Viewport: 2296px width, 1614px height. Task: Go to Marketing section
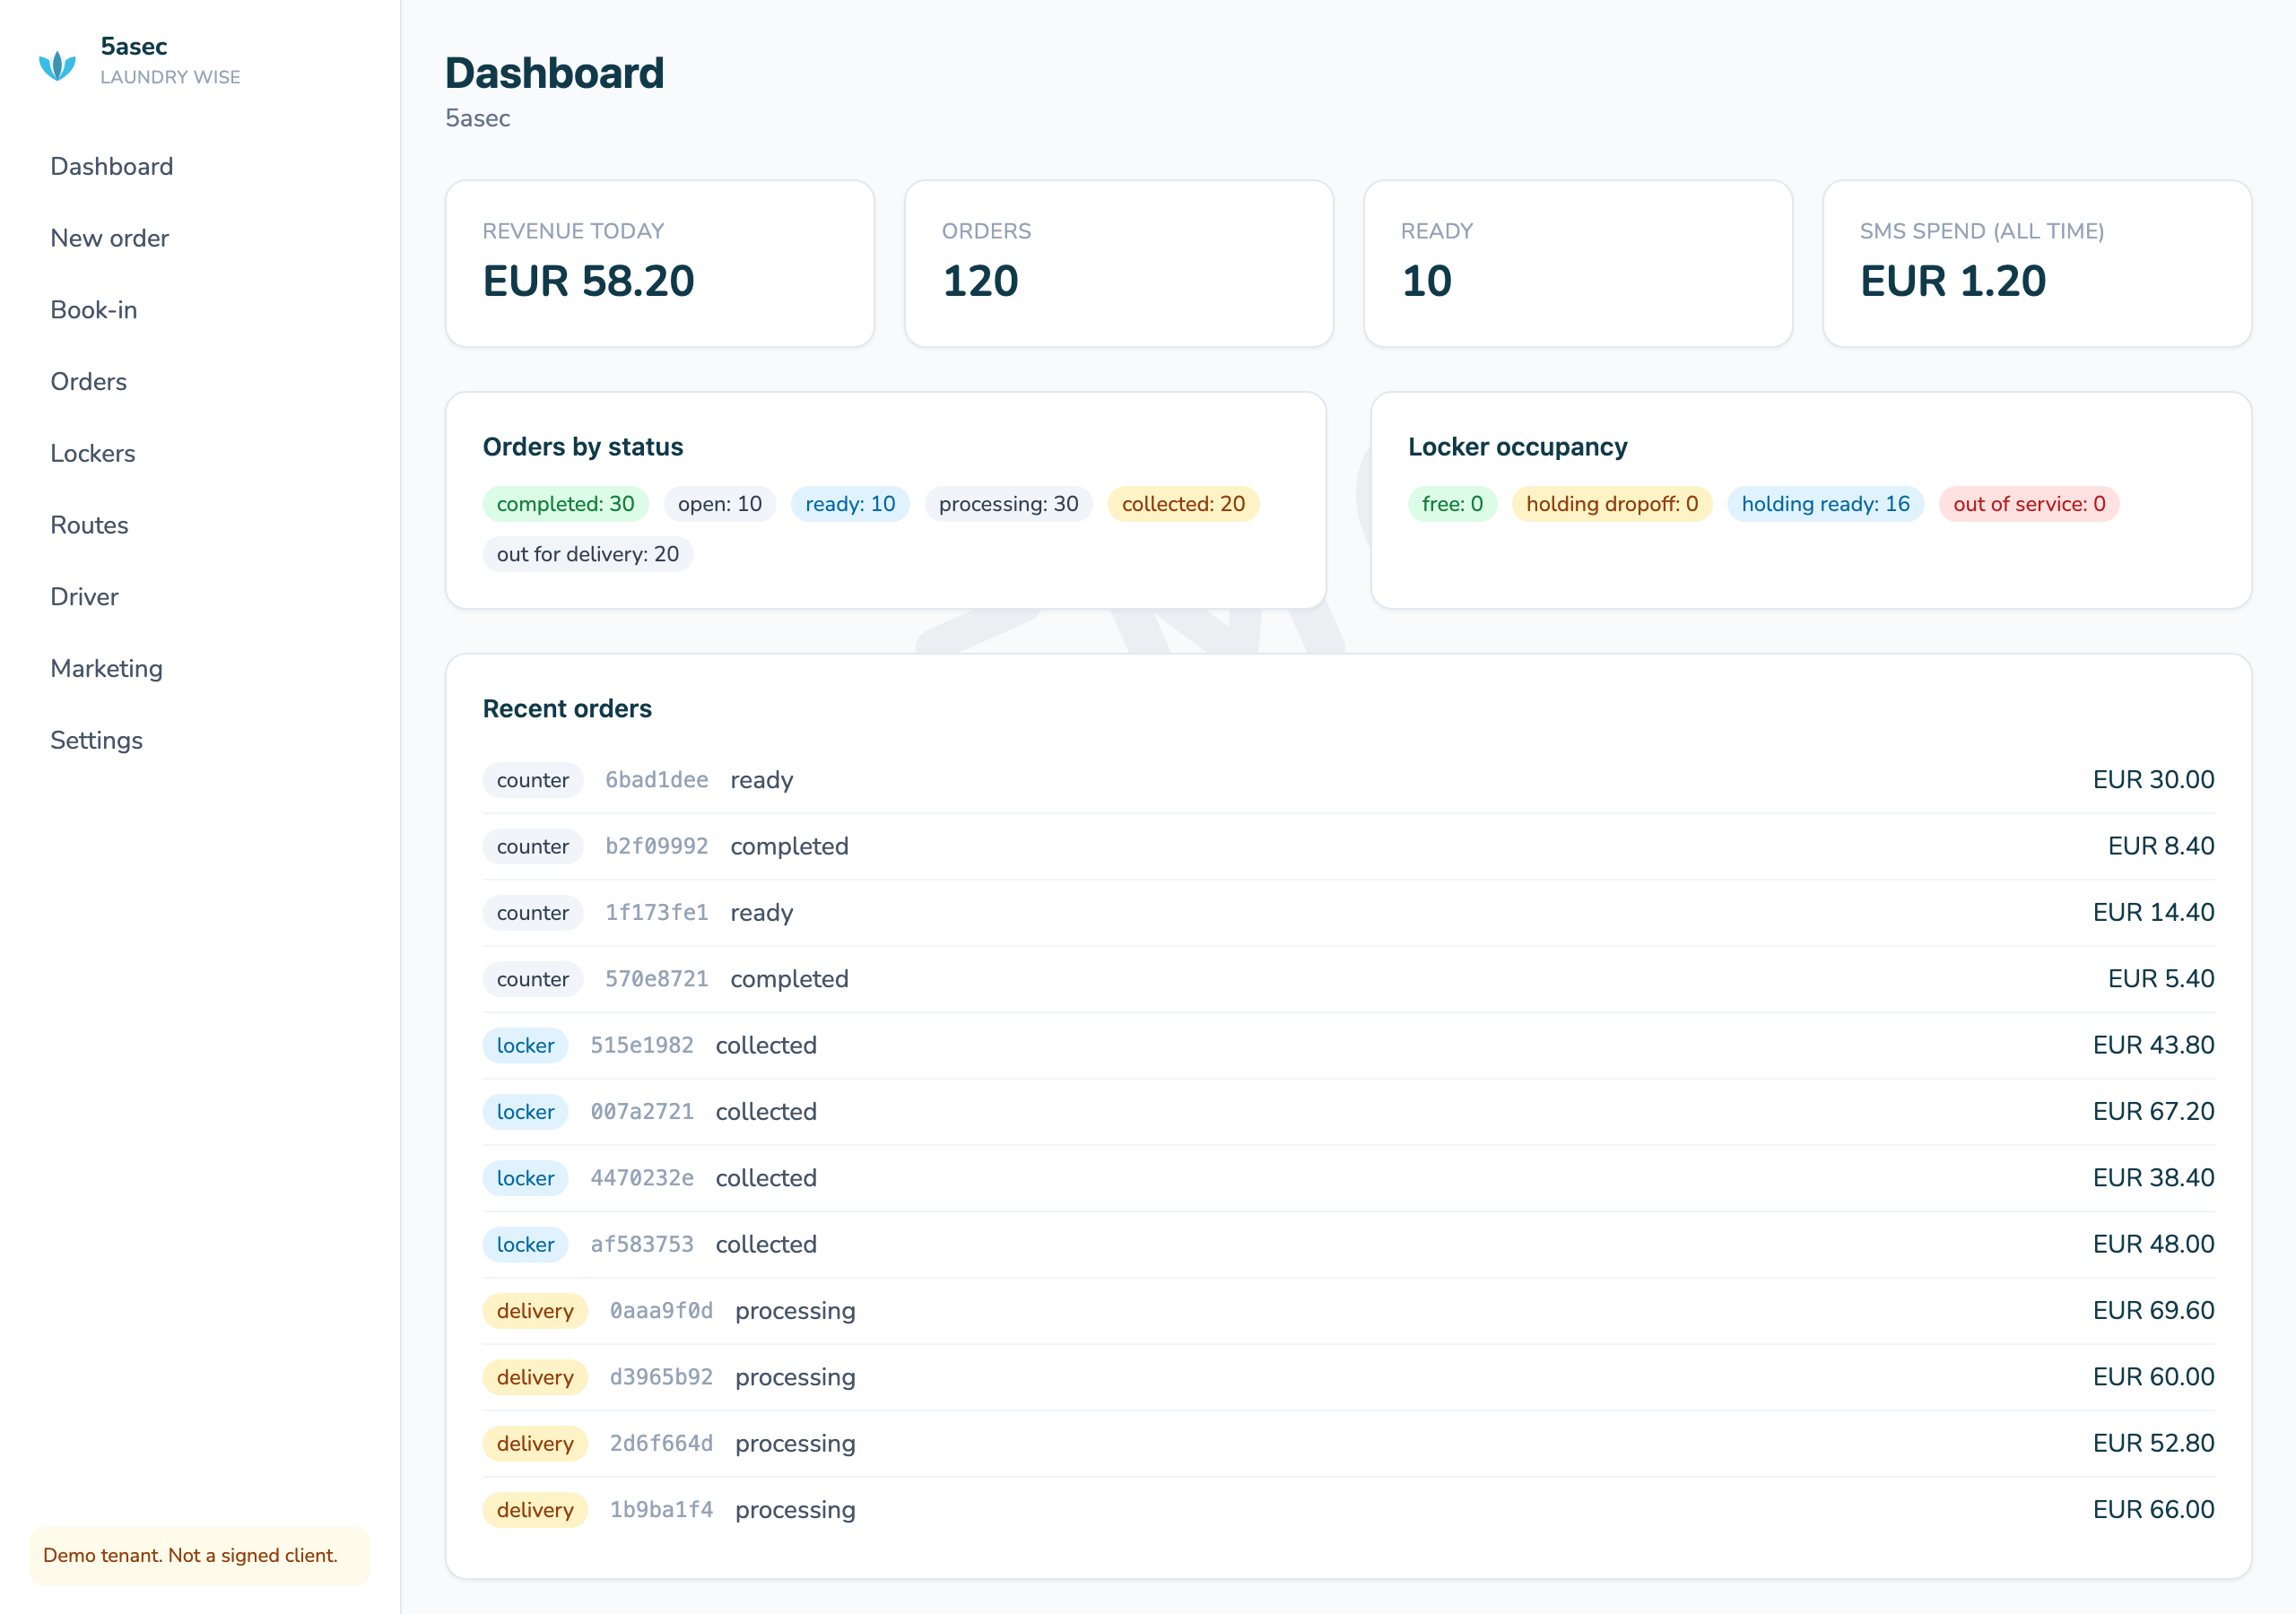pos(107,668)
